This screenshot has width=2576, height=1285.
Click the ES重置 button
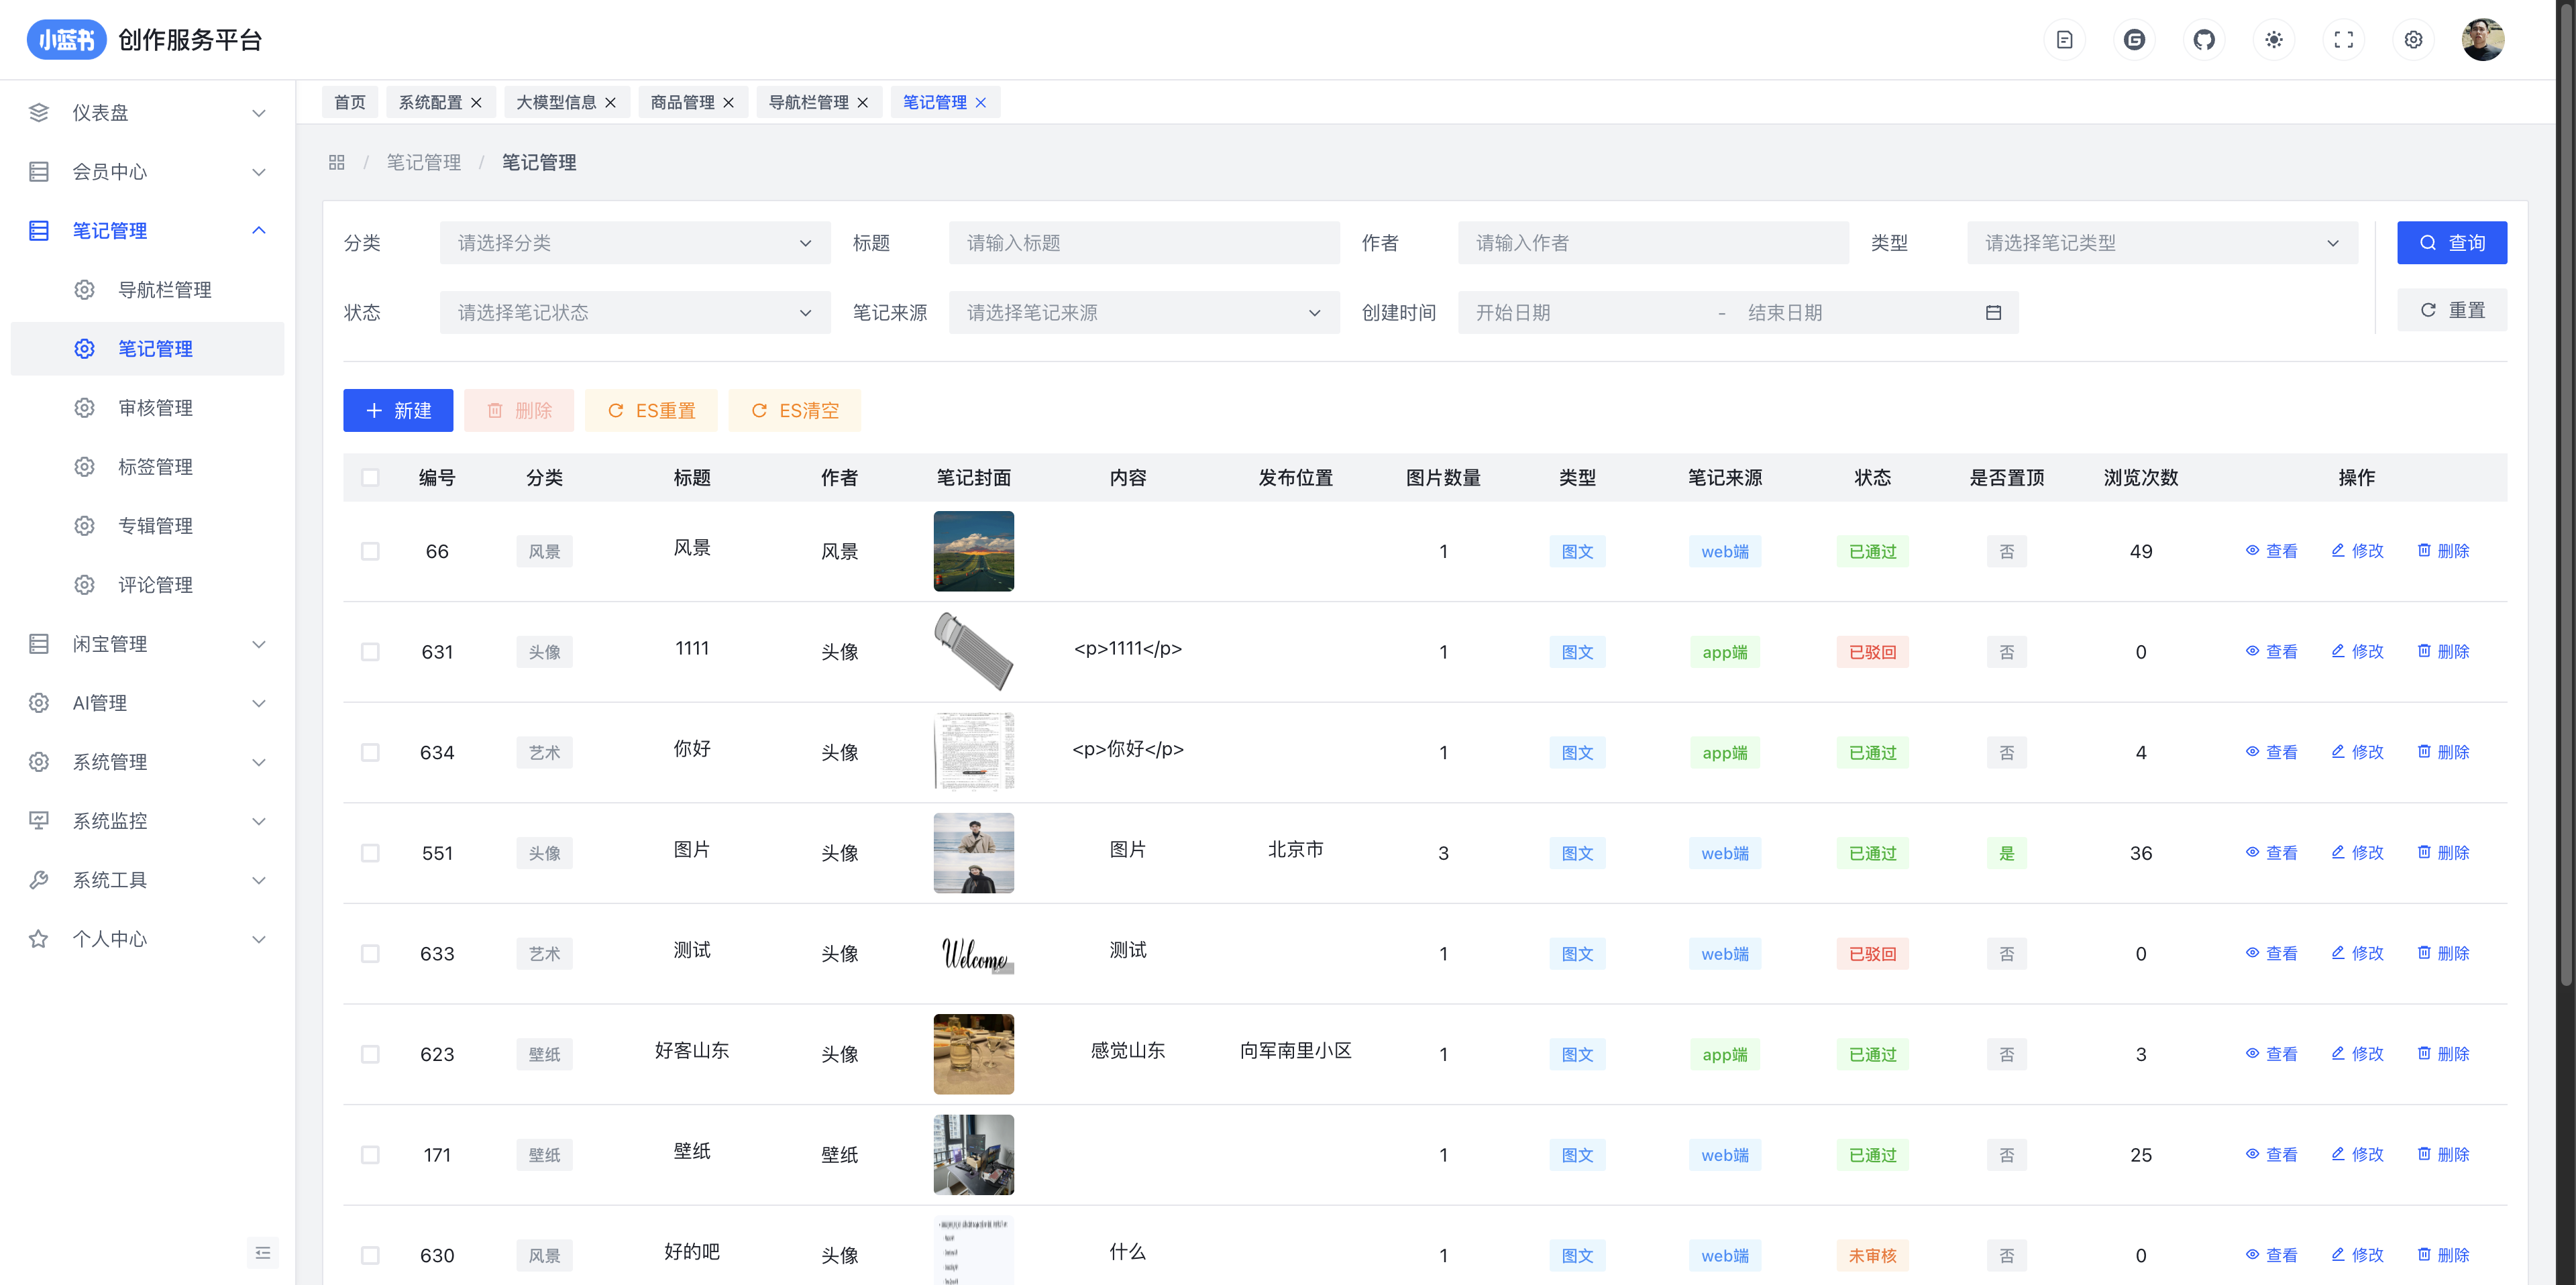click(651, 411)
